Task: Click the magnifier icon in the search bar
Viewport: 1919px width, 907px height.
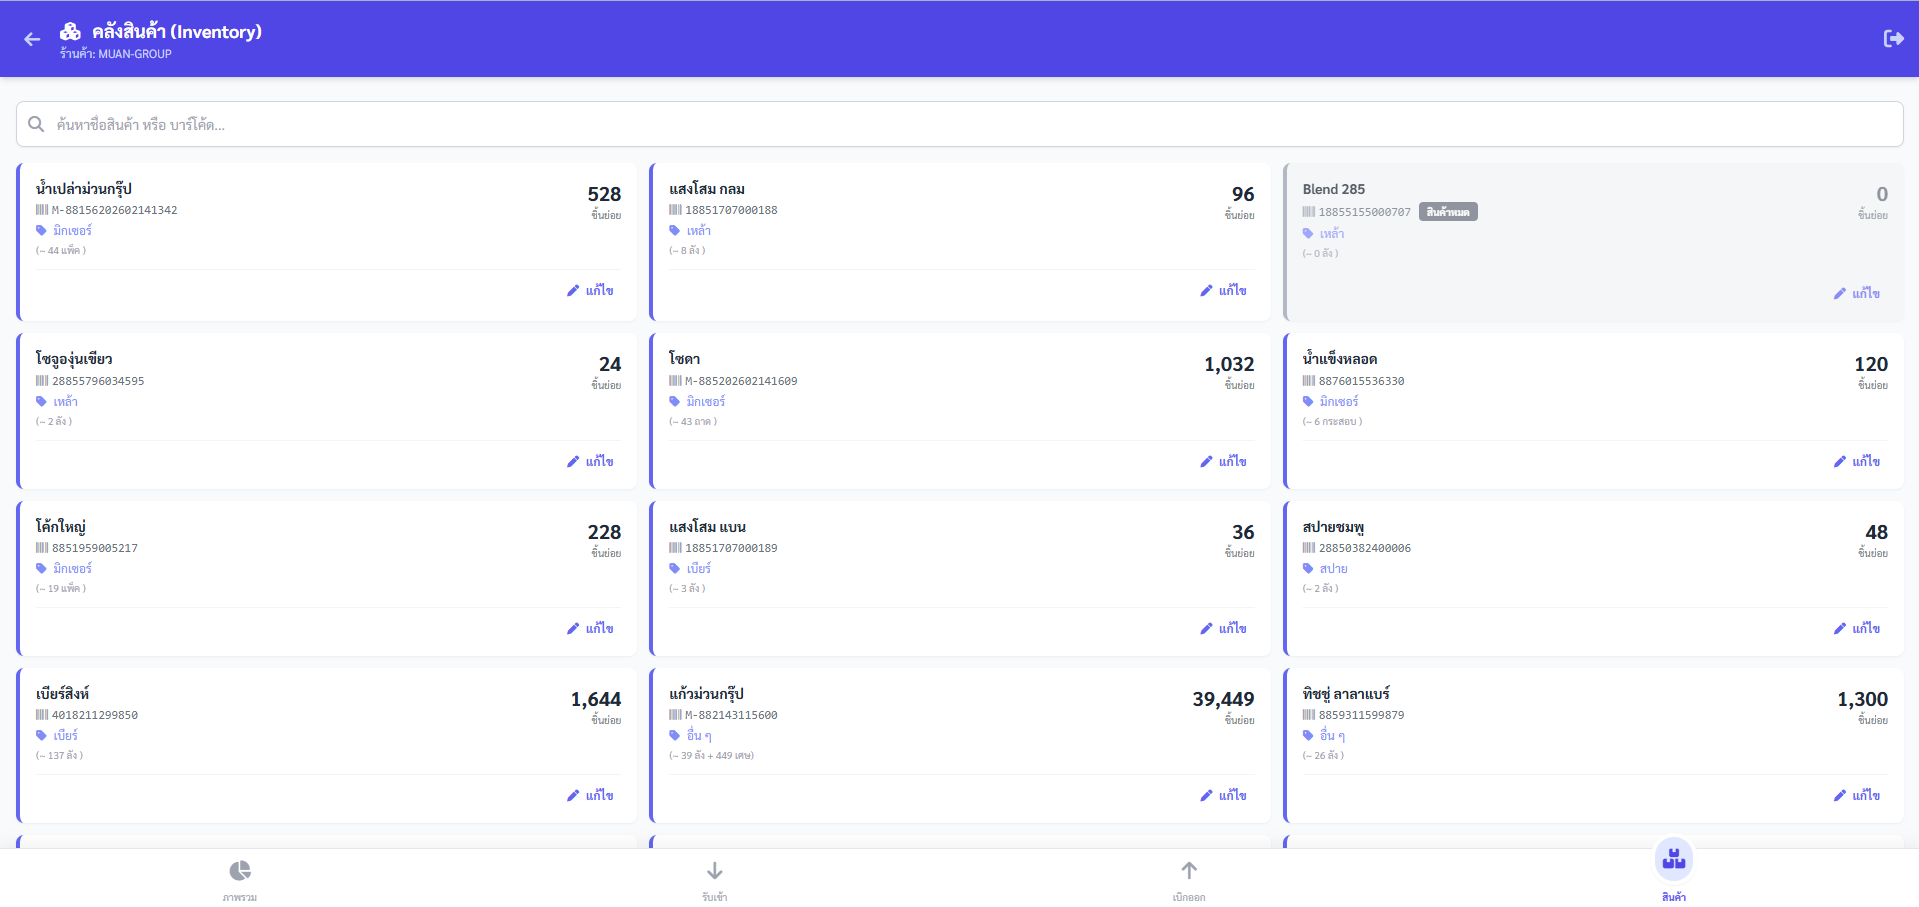Action: pos(36,124)
